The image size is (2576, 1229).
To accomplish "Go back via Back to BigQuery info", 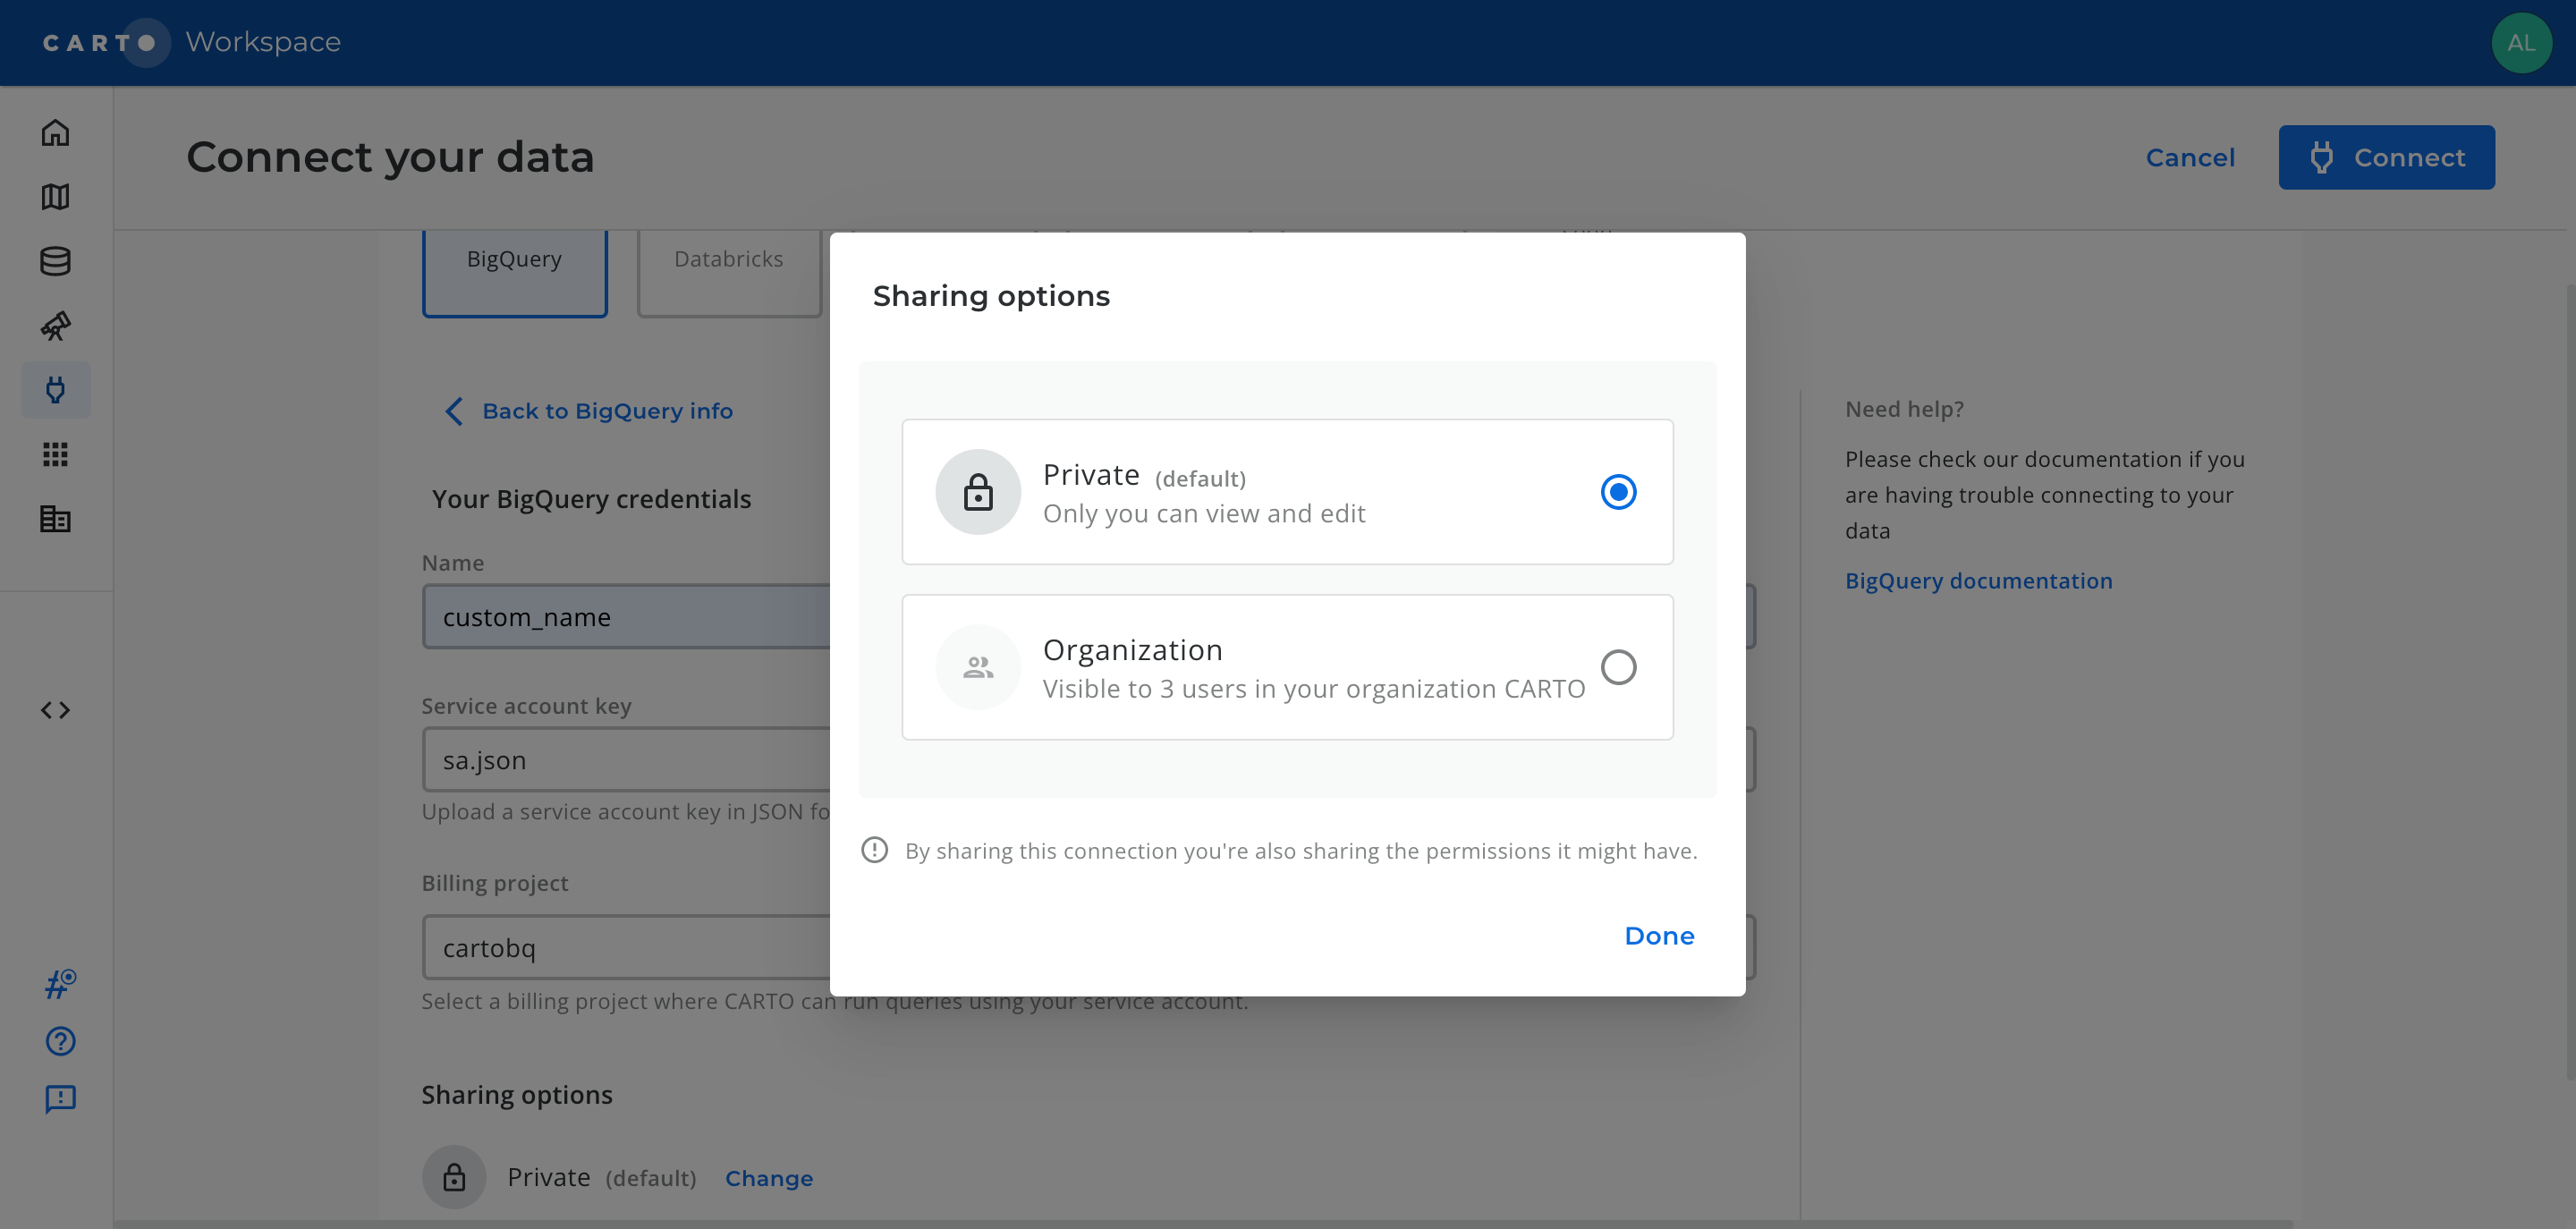I will (590, 411).
